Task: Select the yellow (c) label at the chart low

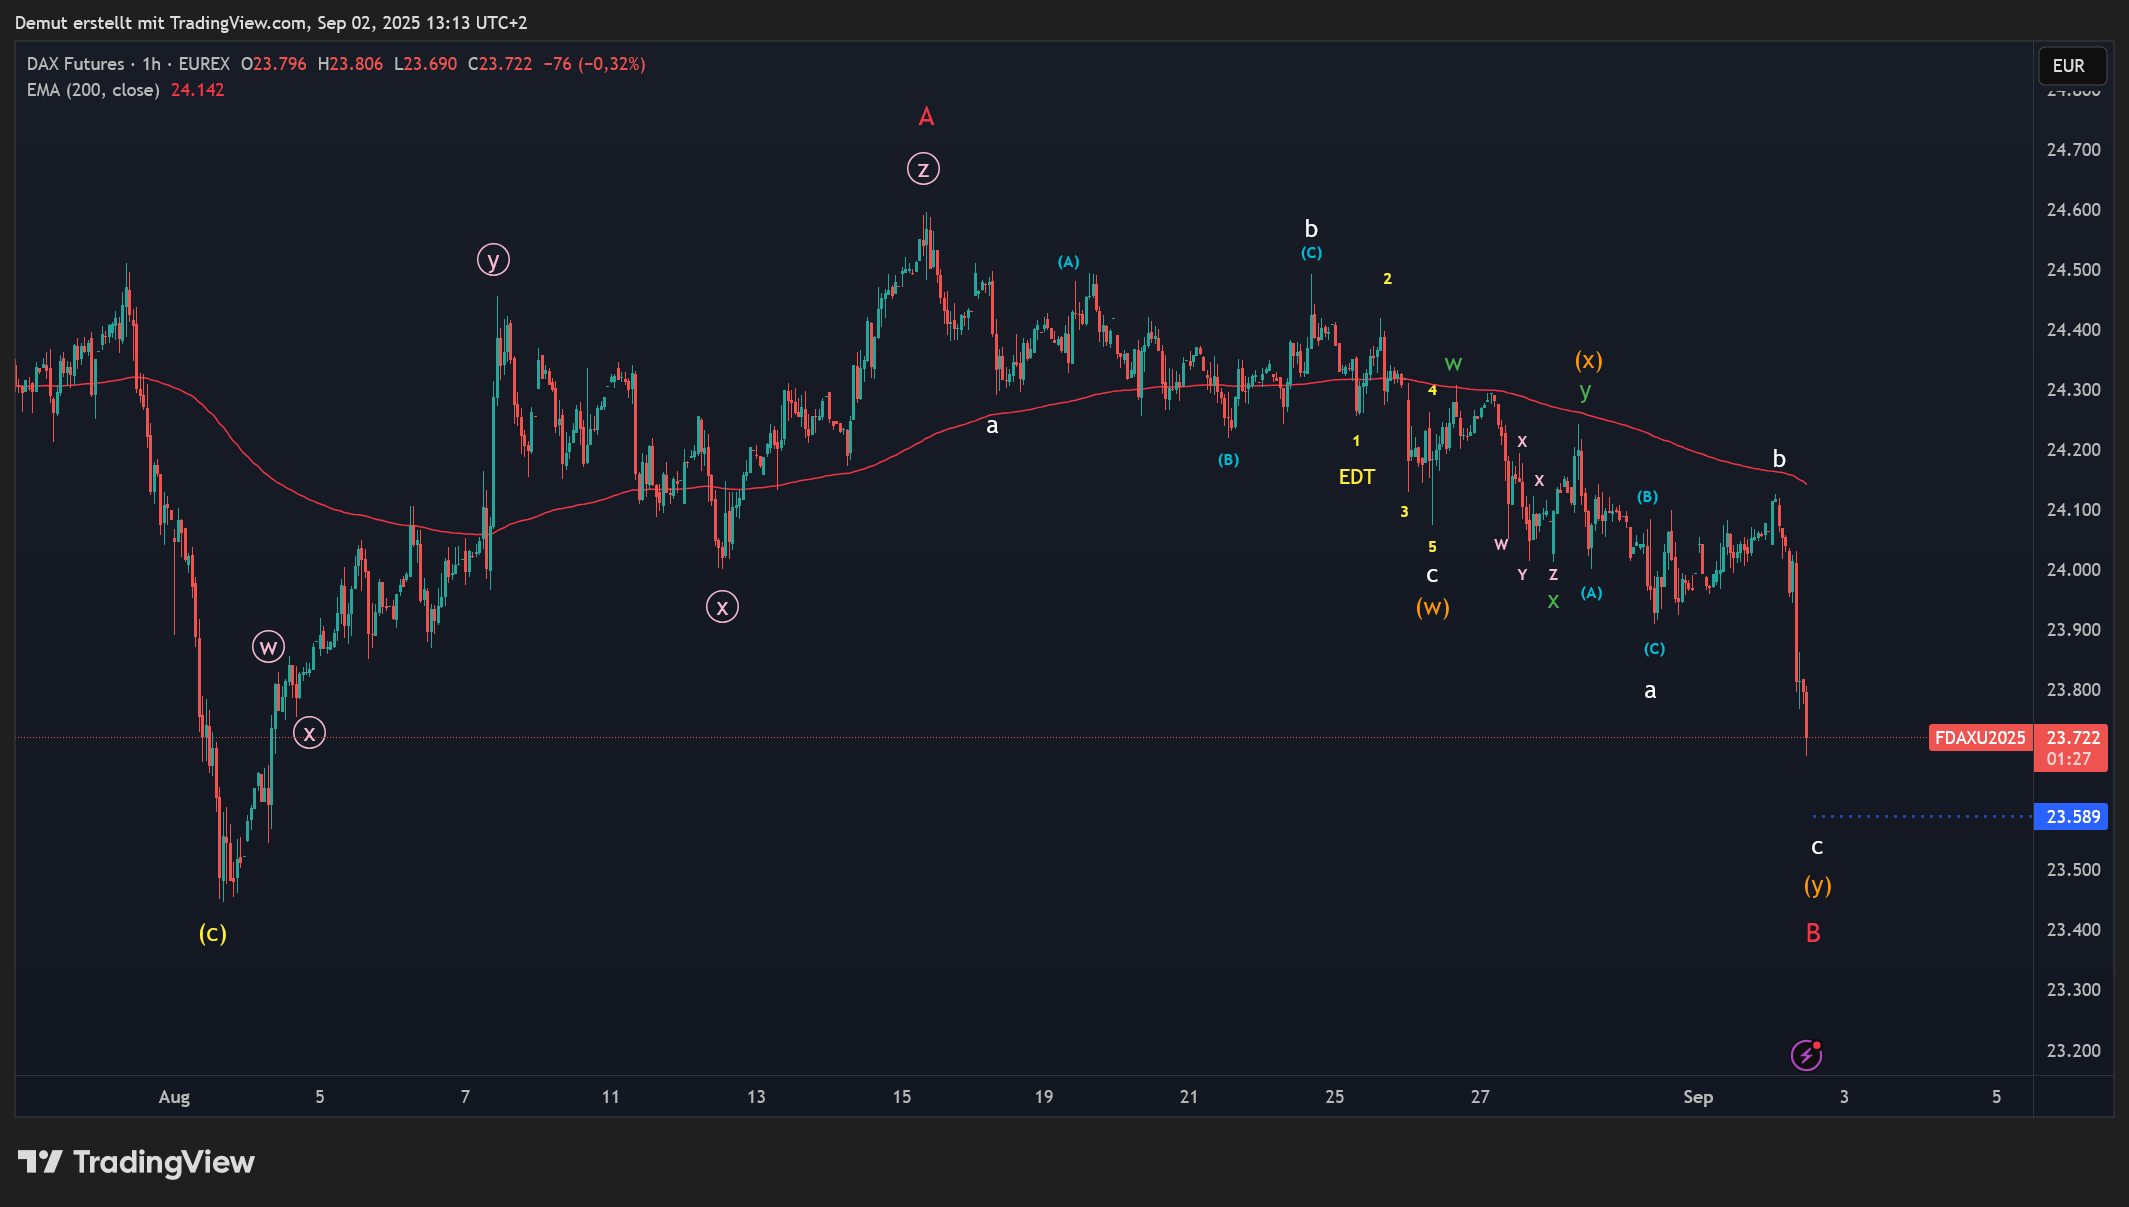Action: (x=213, y=933)
